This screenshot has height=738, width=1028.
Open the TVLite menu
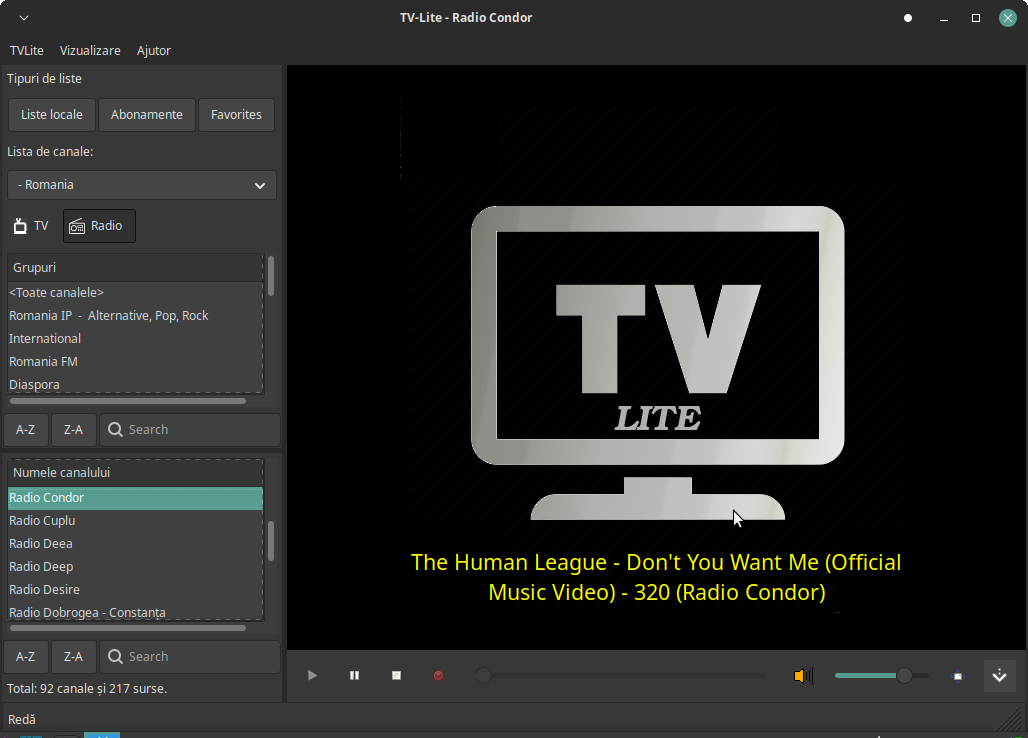(27, 50)
